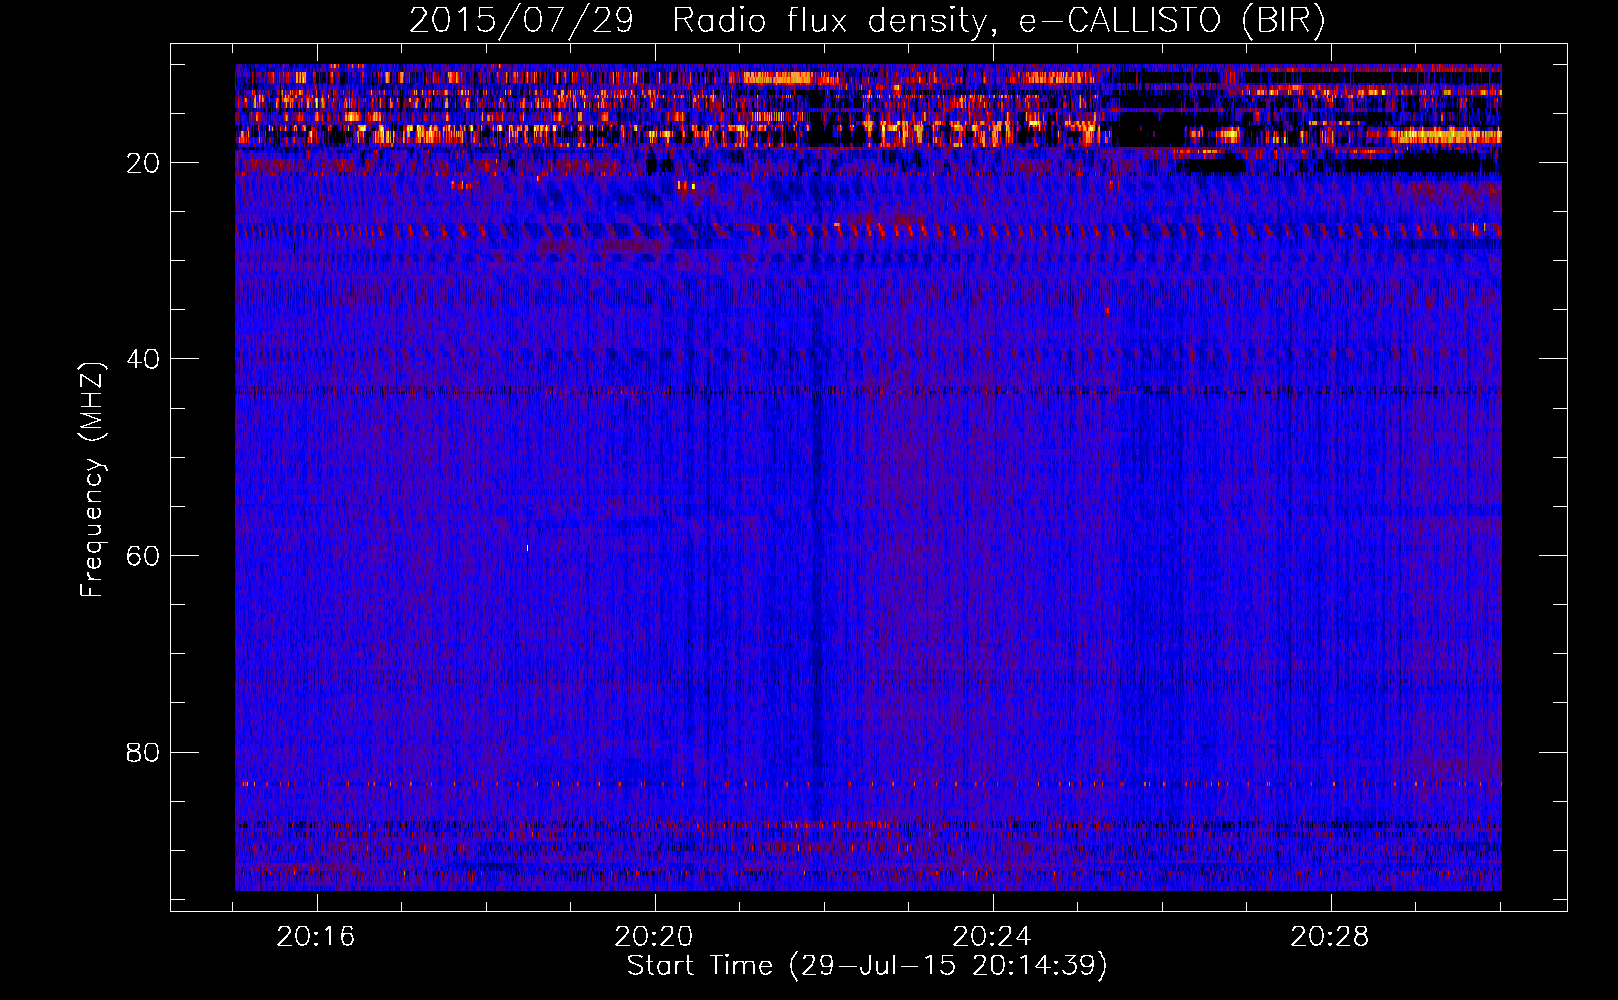Click the small white dot near 60 MHz
Screen dimensions: 1618x1000
point(527,548)
